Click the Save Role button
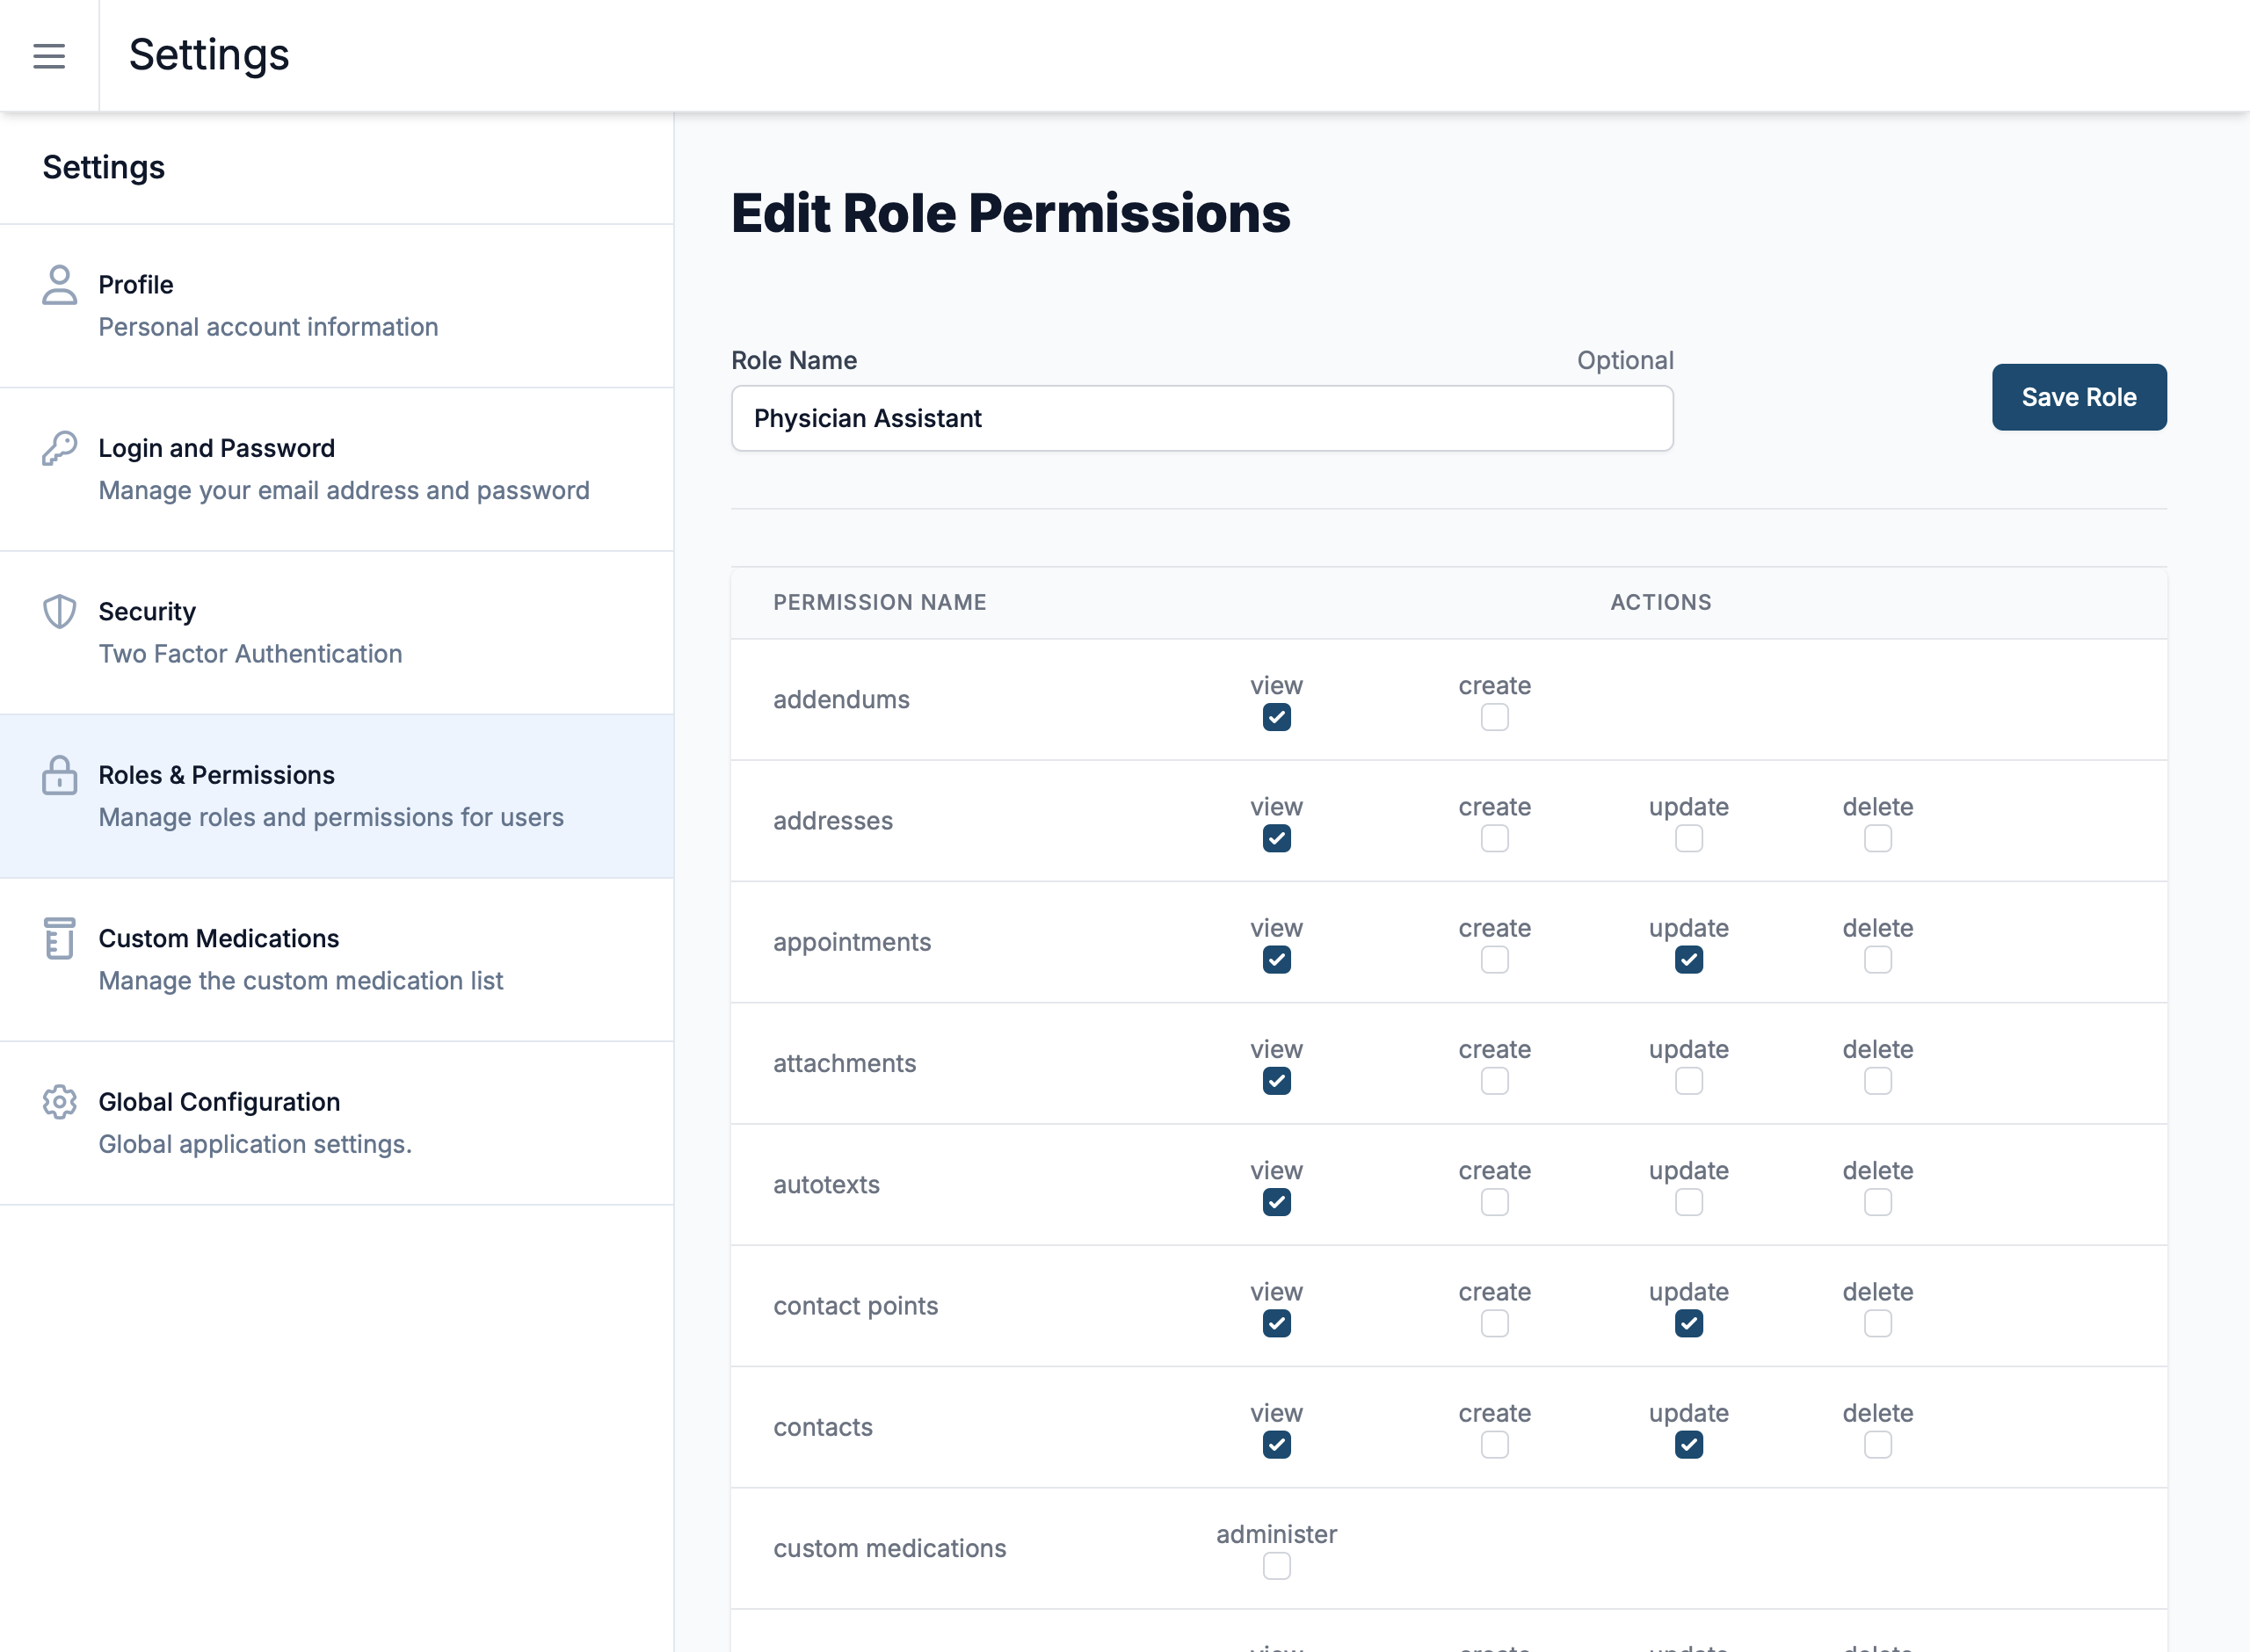 click(2078, 397)
